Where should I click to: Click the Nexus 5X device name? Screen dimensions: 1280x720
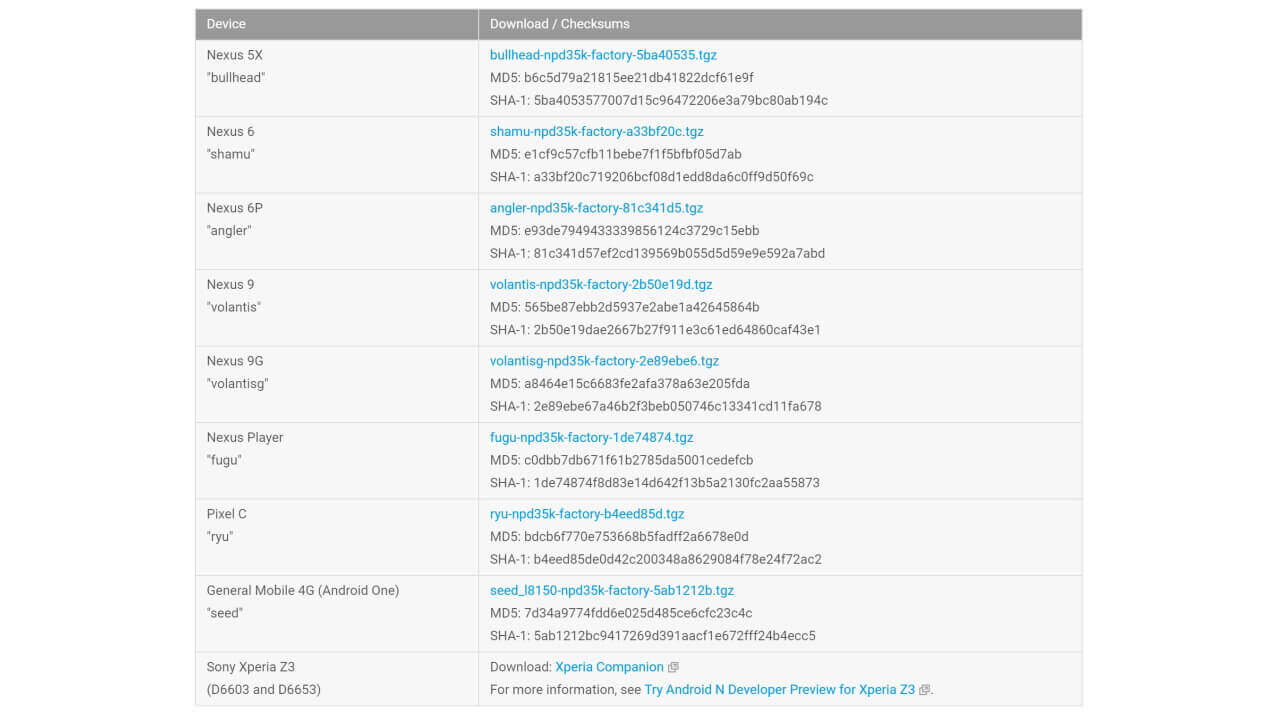point(234,55)
